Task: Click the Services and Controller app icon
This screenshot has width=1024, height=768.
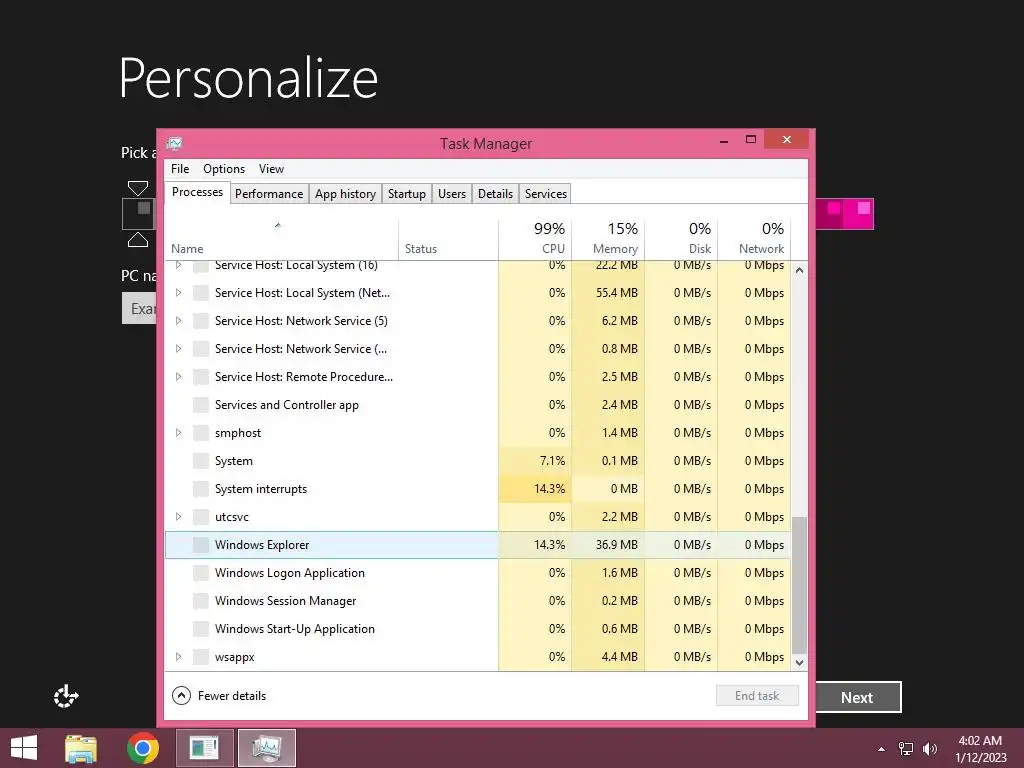Action: click(201, 405)
